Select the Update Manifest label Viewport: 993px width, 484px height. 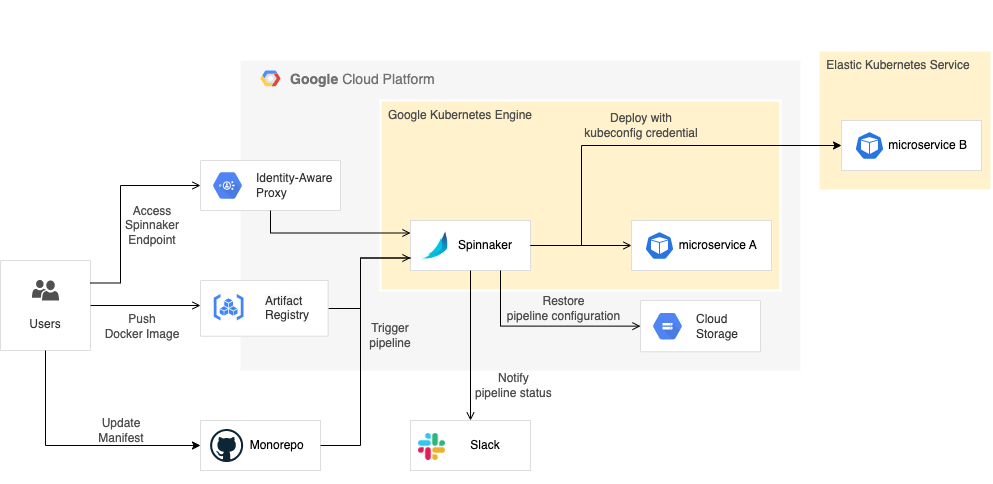(121, 430)
